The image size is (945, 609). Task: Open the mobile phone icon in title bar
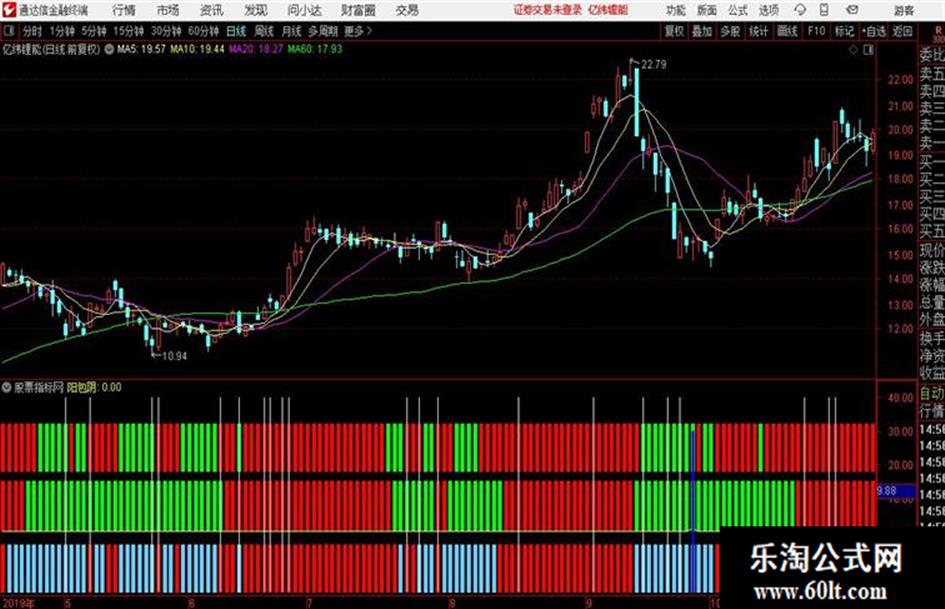click(824, 10)
